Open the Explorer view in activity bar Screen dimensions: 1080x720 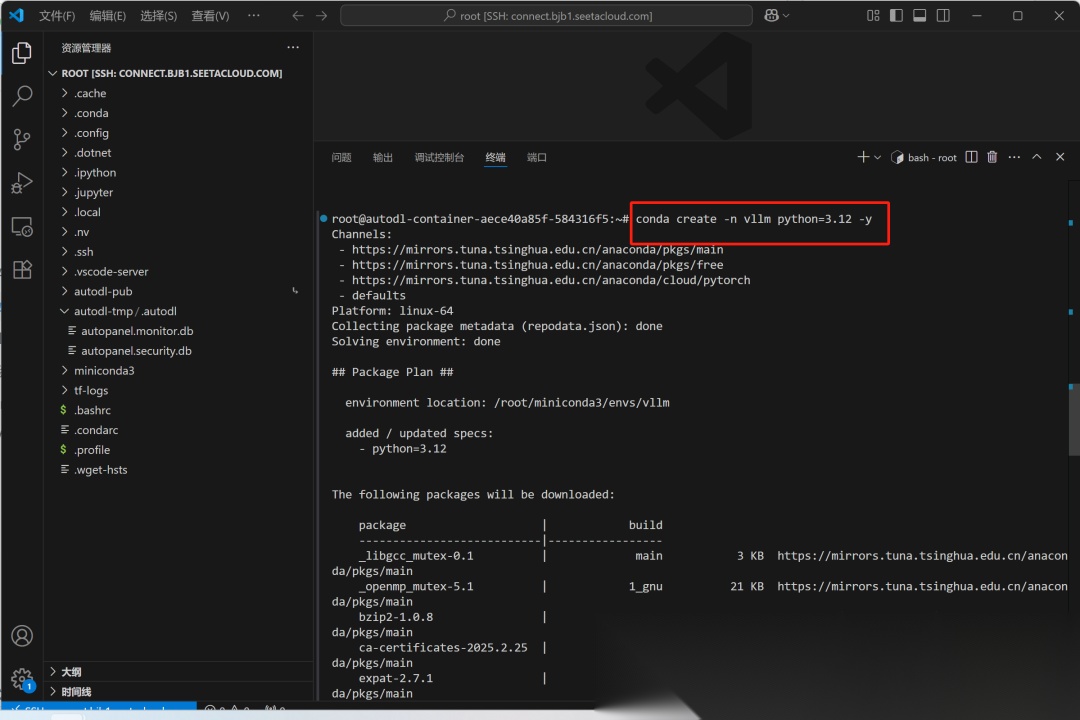pos(21,53)
